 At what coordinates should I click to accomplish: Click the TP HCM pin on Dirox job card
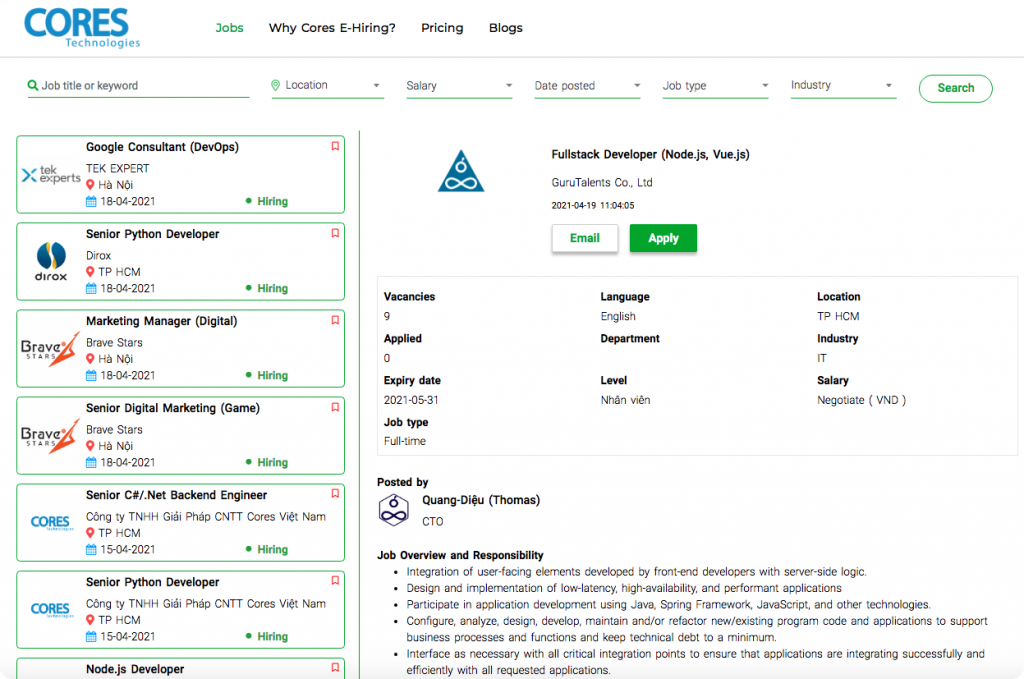(x=90, y=272)
